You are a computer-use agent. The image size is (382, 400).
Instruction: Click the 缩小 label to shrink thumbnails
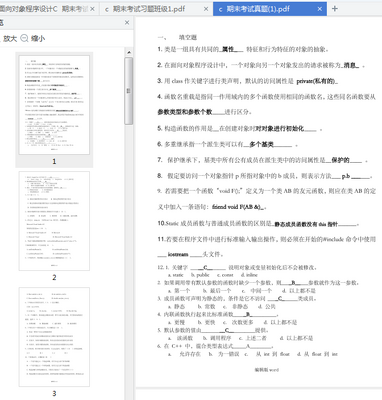point(38,39)
